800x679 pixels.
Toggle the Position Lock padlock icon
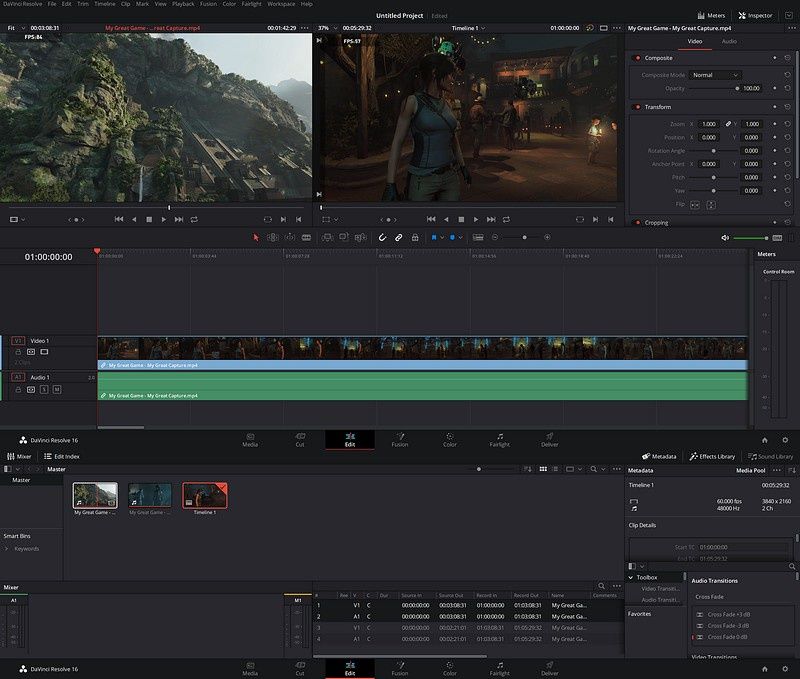click(415, 238)
